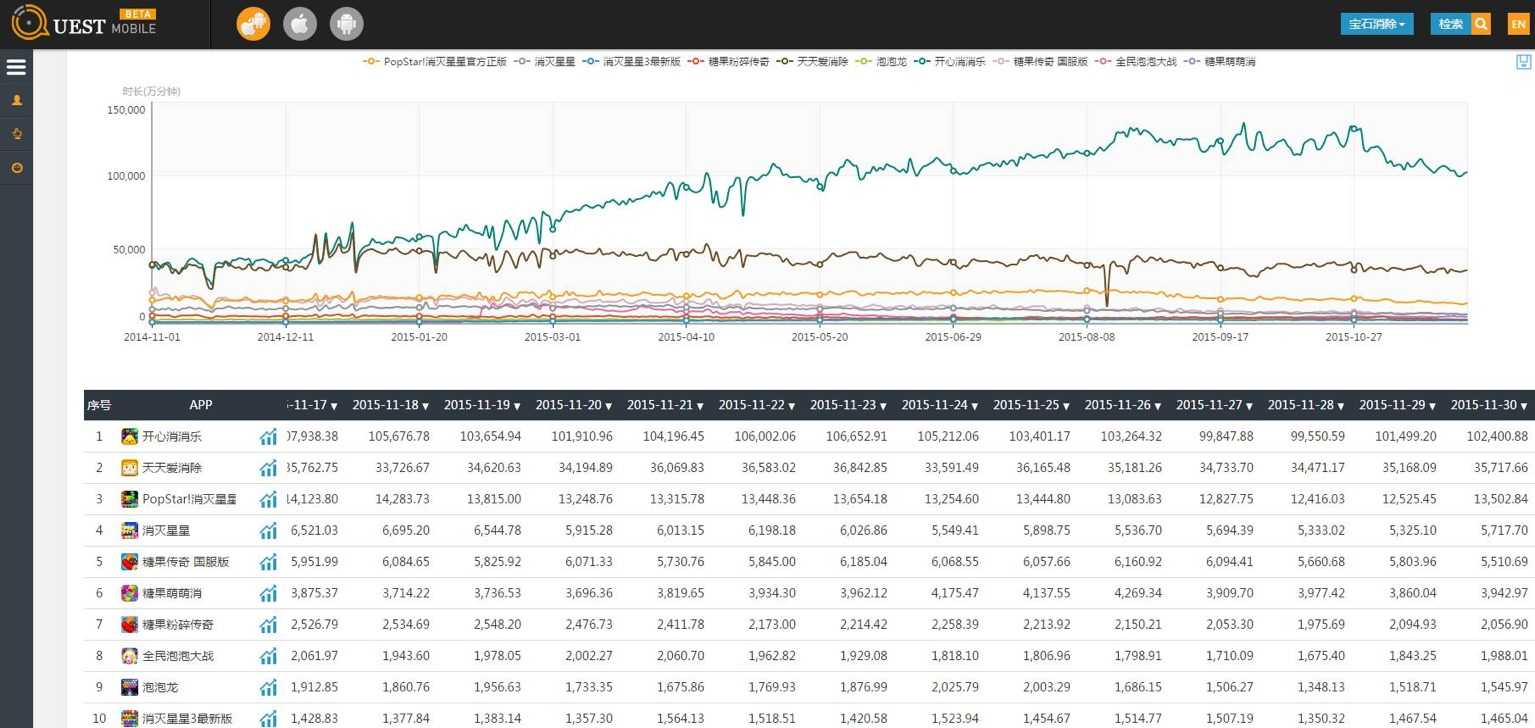1535x728 pixels.
Task: Click the APP column header
Action: (x=201, y=405)
